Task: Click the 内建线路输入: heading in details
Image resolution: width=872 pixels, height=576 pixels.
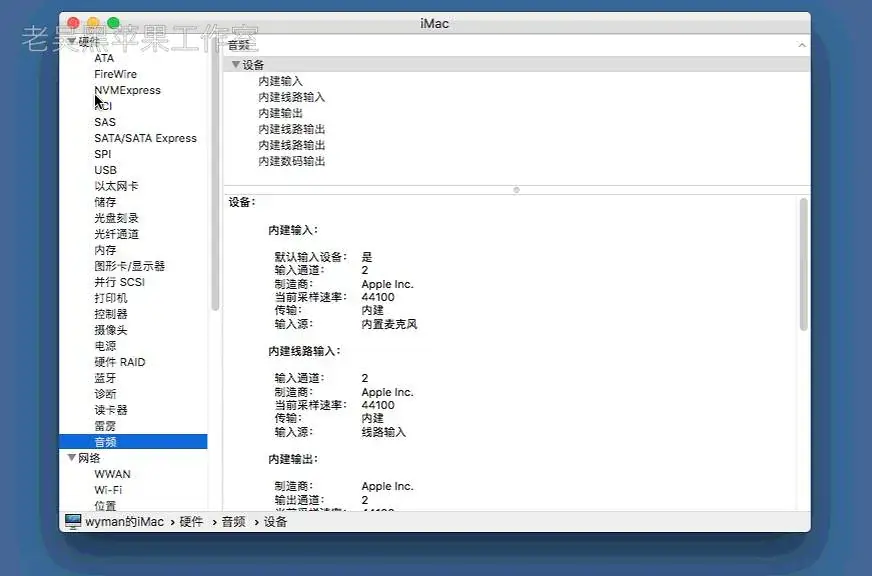Action: (x=304, y=351)
